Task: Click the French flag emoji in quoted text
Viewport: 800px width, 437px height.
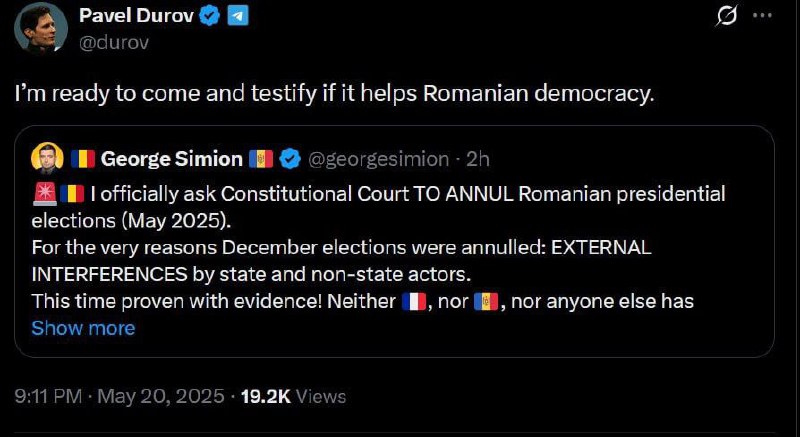Action: point(414,301)
